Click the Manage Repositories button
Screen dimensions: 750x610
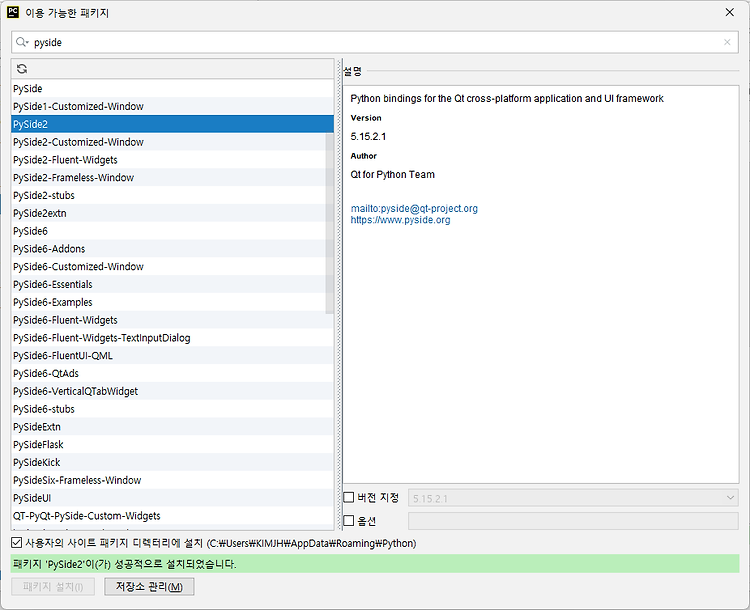pos(149,587)
